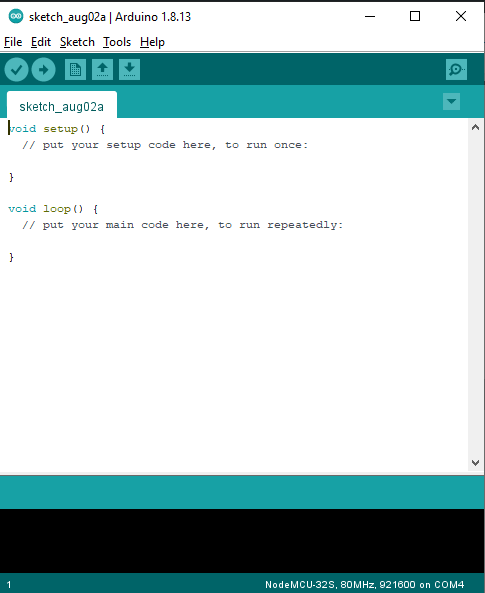Open the Edit menu
Viewport: 485px width, 593px height.
point(40,42)
